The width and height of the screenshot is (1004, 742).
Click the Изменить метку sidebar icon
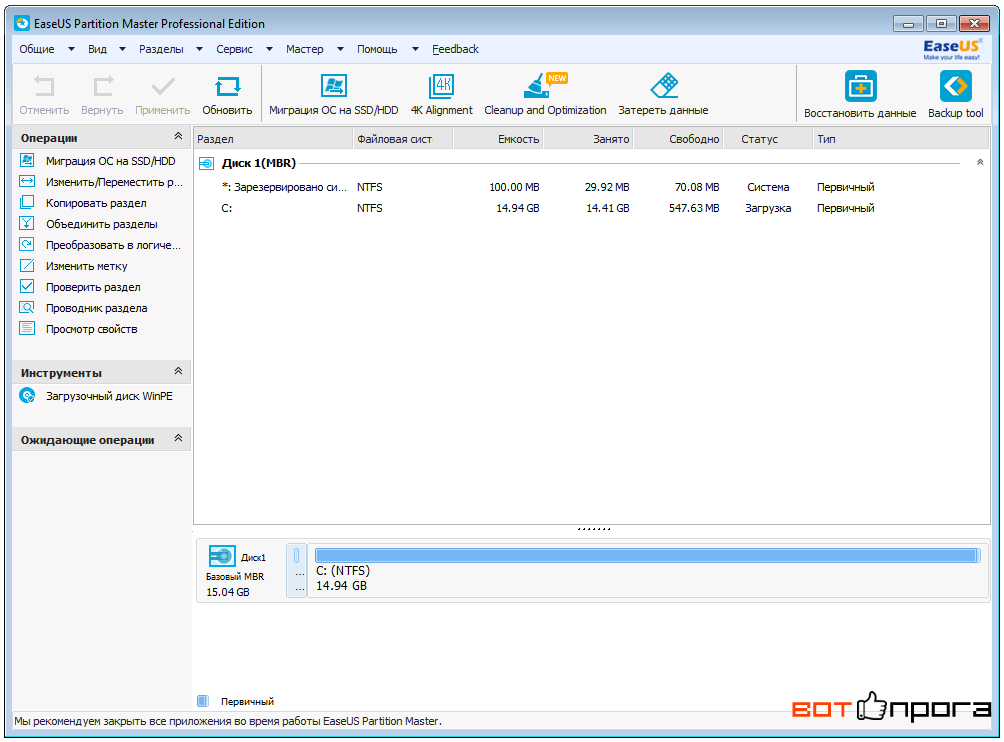pos(27,266)
